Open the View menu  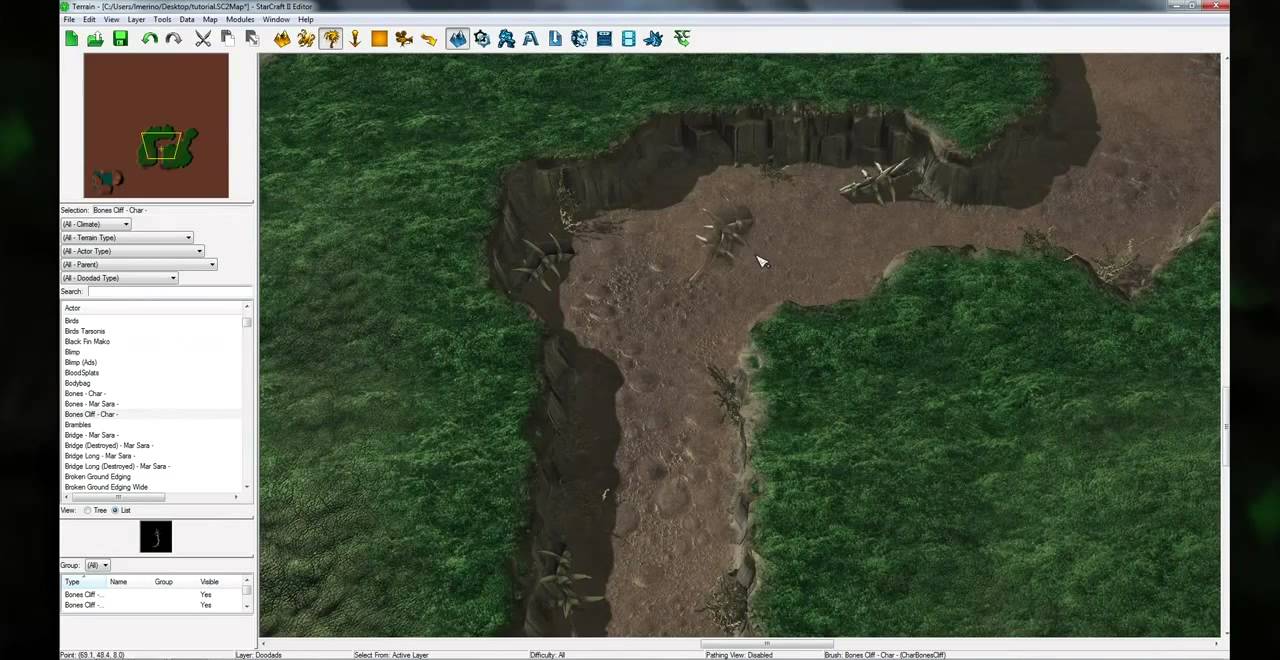[111, 20]
